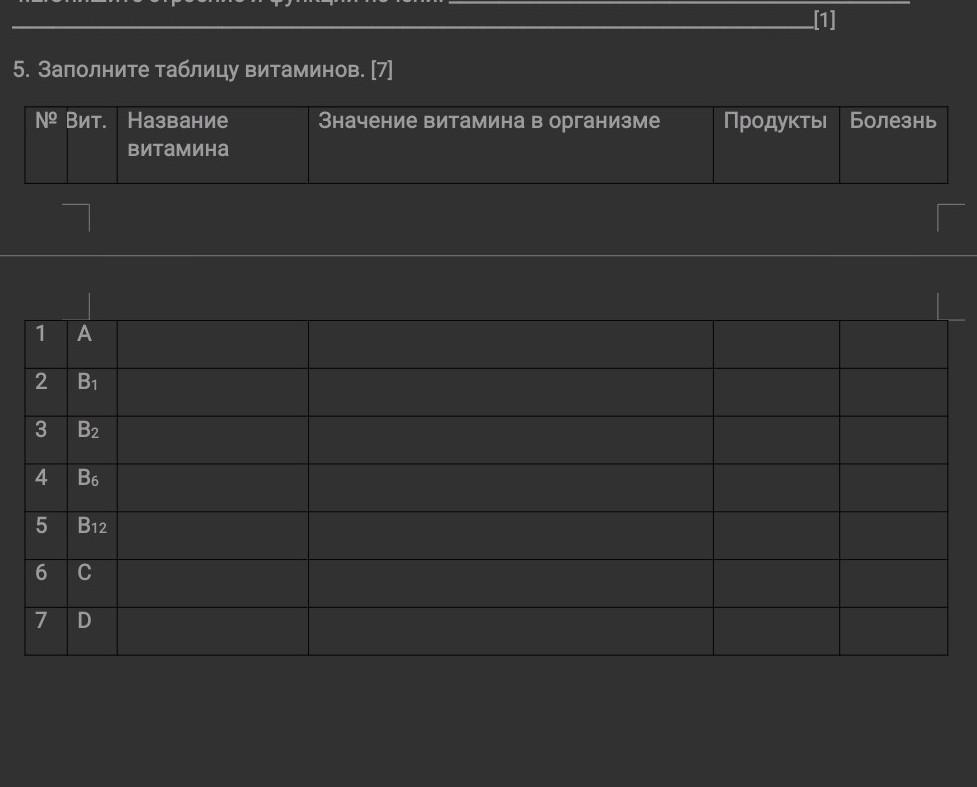Click empty Продукты cell for vitamin C
This screenshot has height=787, width=977.
(x=776, y=583)
